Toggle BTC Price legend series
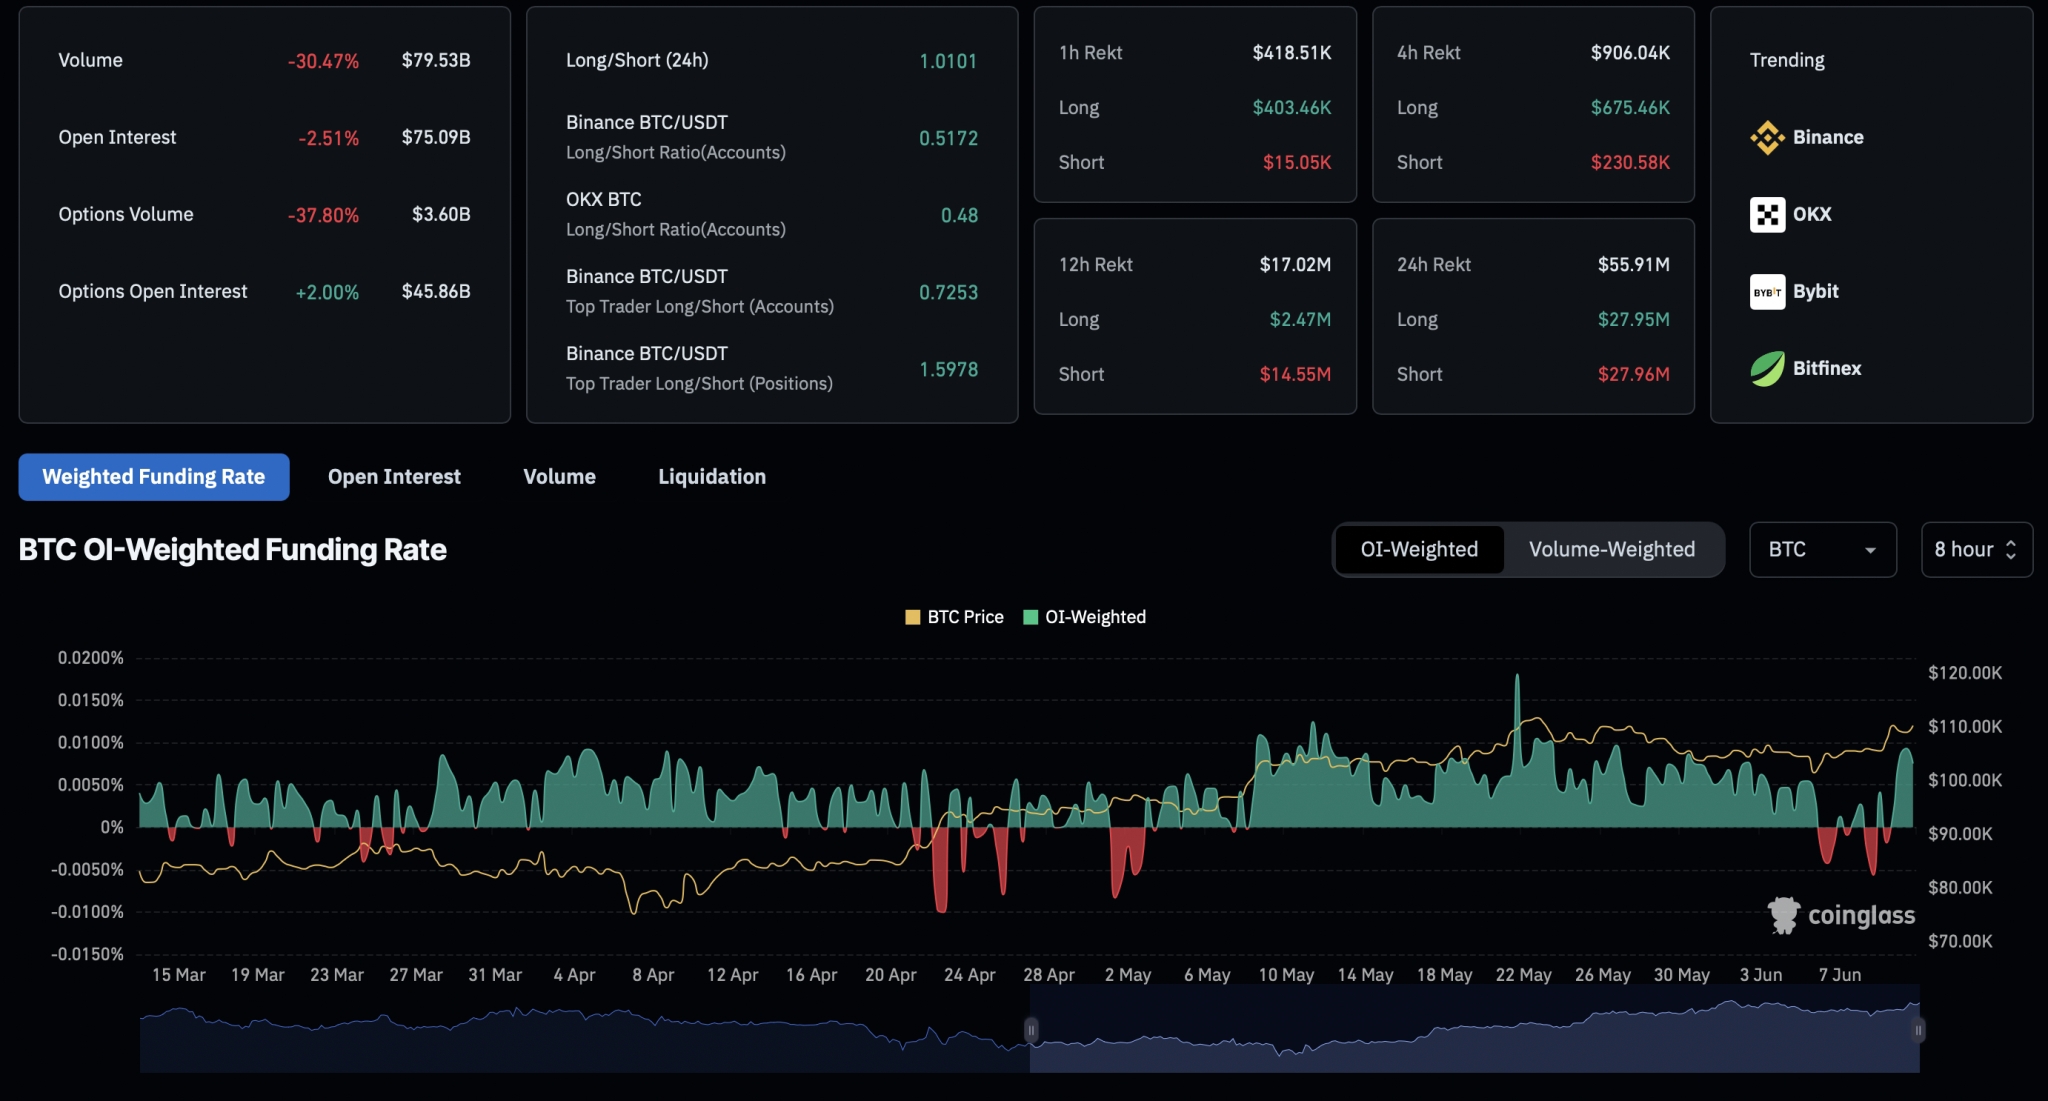2048x1101 pixels. (x=954, y=617)
